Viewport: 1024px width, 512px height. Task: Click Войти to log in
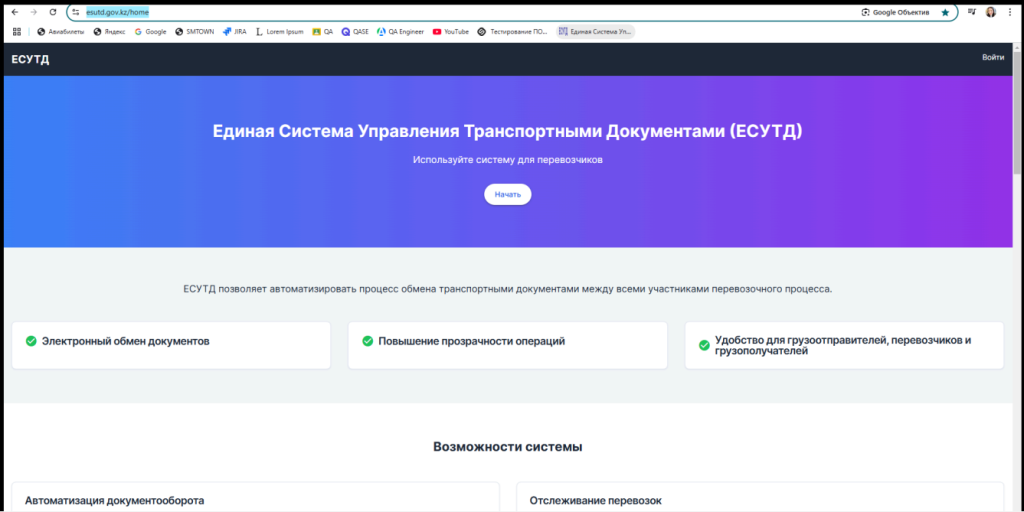(993, 57)
